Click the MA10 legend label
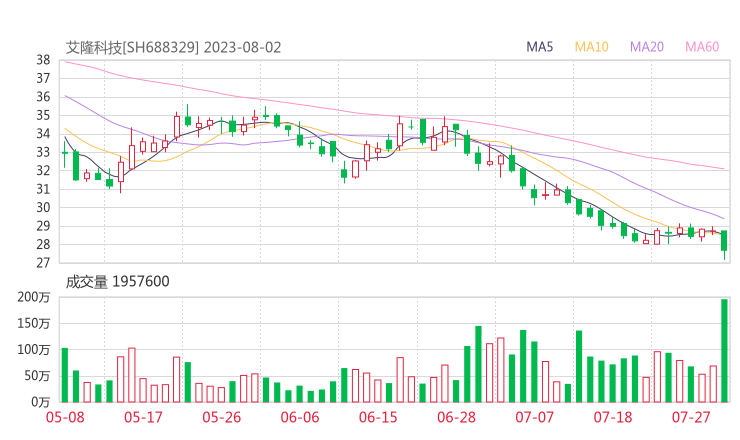 [591, 47]
